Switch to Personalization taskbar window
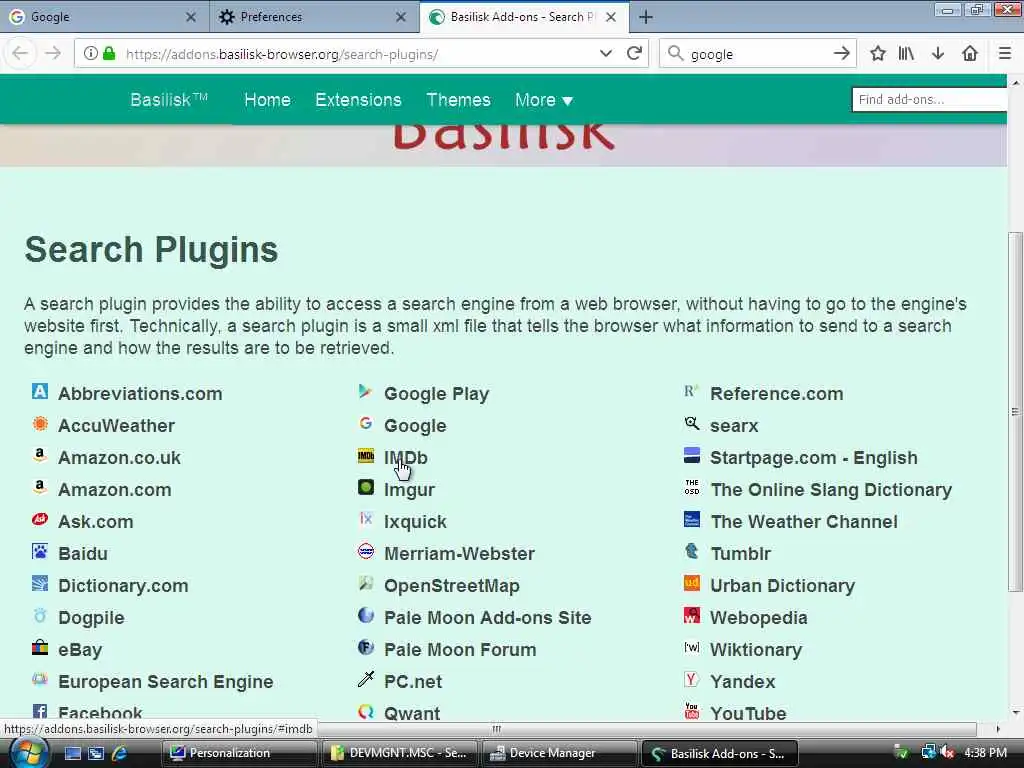Viewport: 1024px width, 768px height. pyautogui.click(x=239, y=753)
